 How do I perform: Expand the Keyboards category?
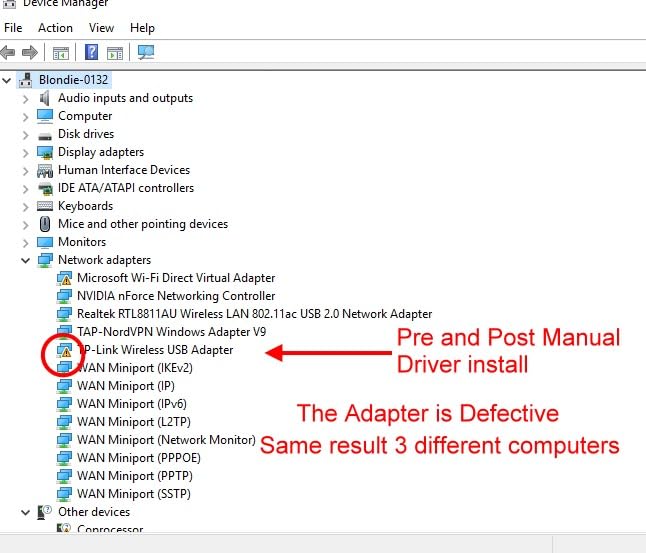(x=26, y=206)
